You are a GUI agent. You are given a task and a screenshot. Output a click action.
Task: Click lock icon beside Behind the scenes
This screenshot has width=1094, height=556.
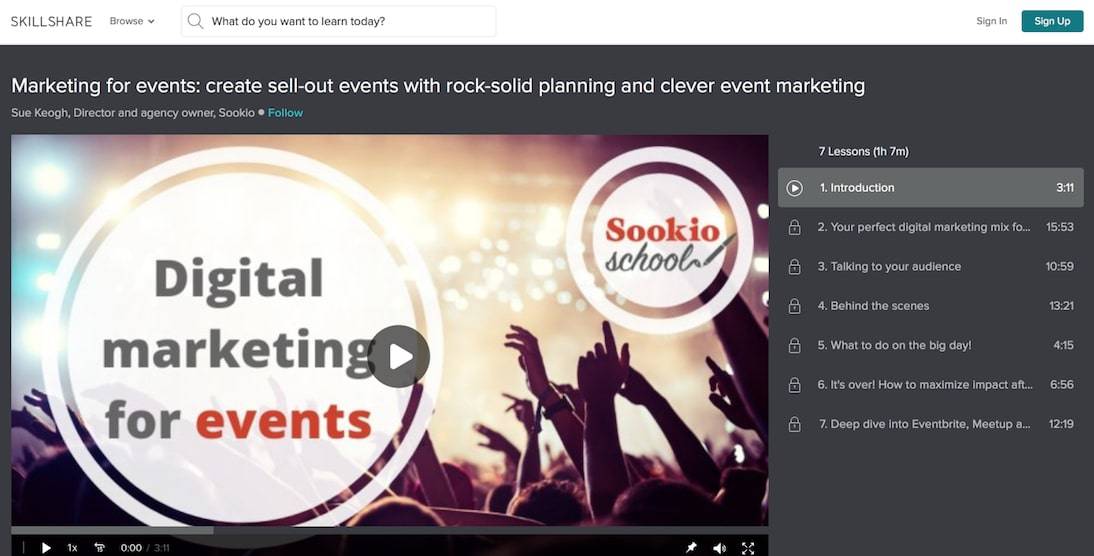794,306
